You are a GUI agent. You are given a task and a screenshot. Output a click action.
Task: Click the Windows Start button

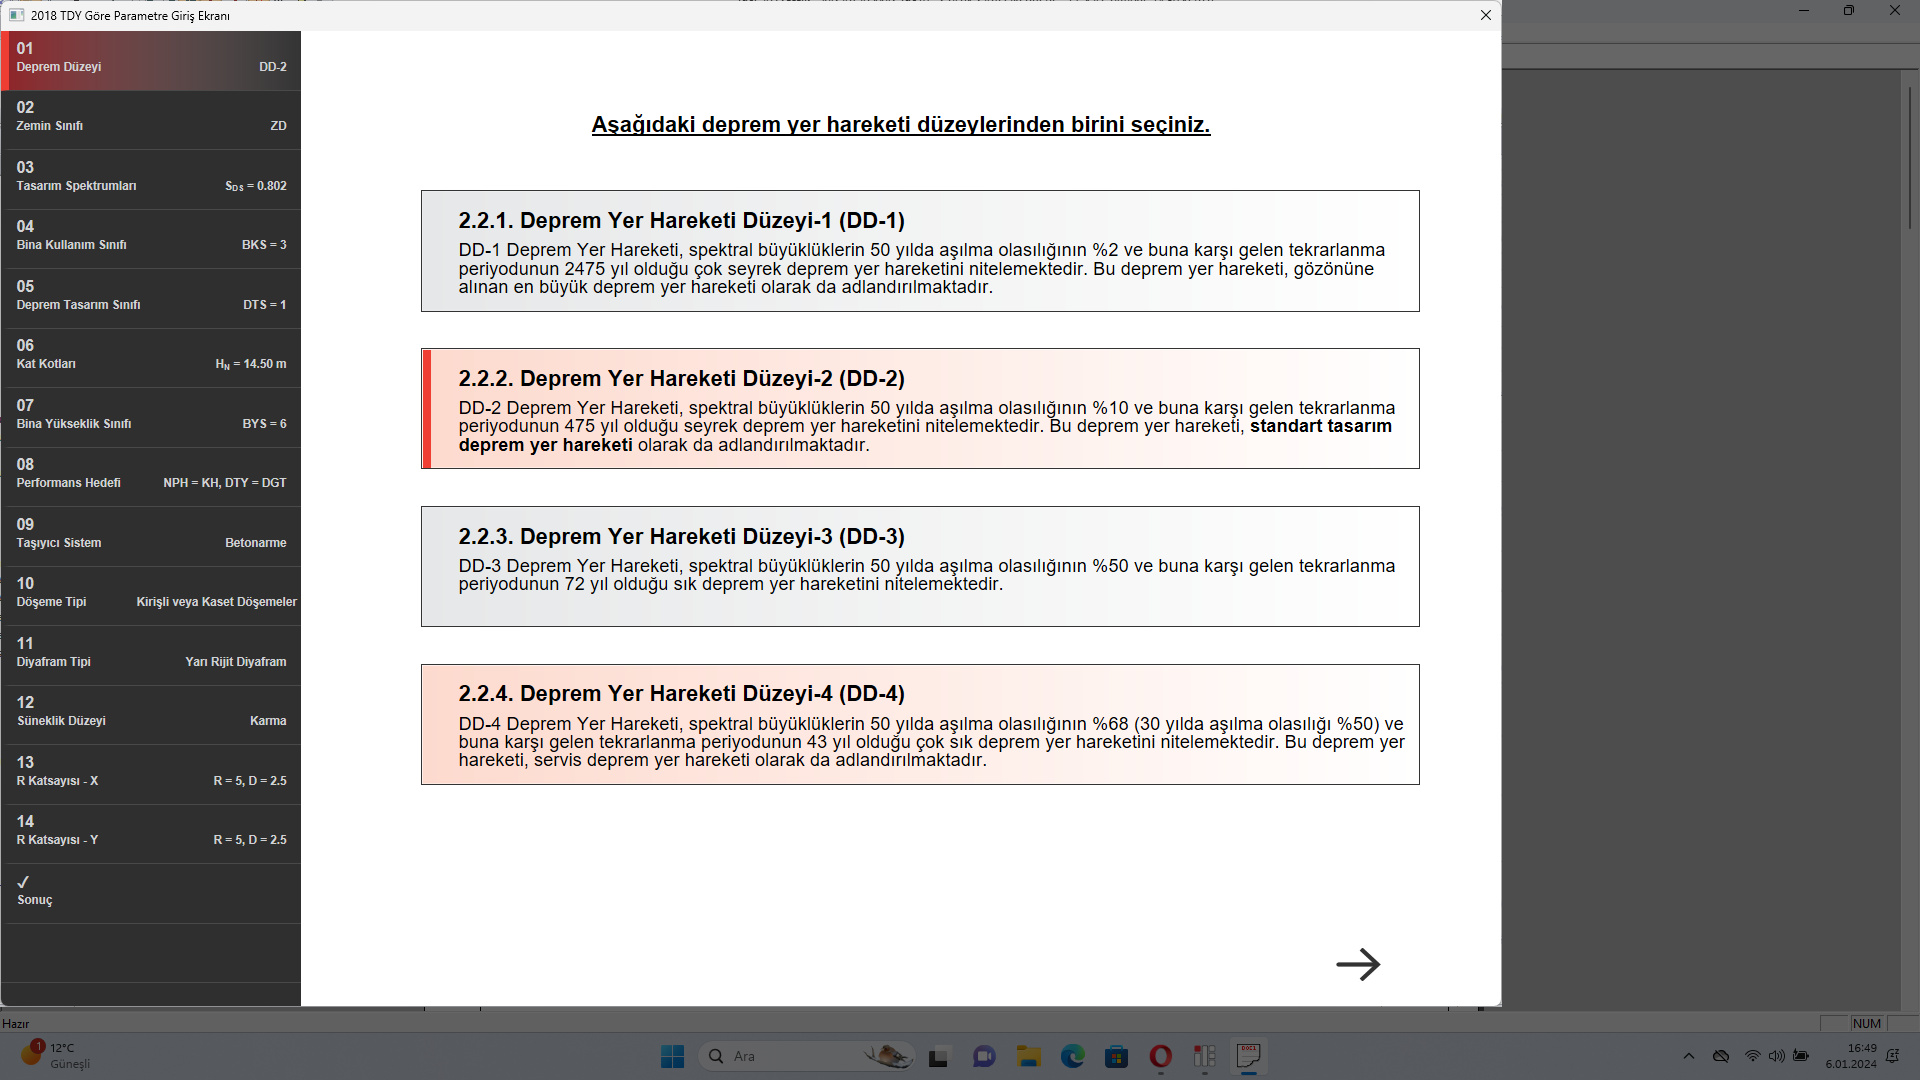[x=672, y=1056]
